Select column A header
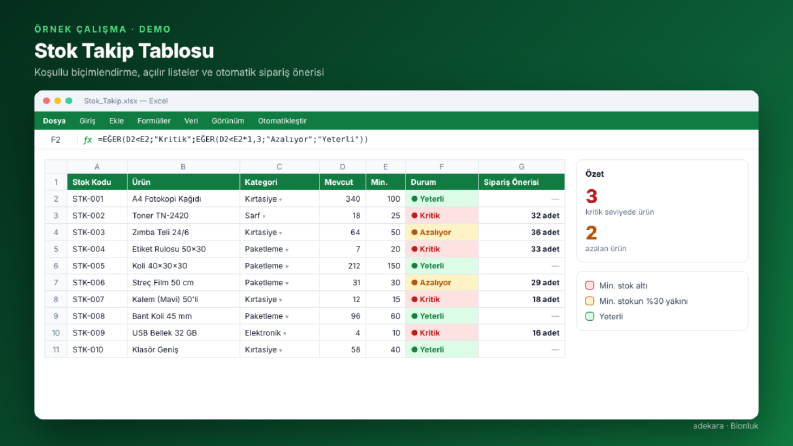 (97, 166)
